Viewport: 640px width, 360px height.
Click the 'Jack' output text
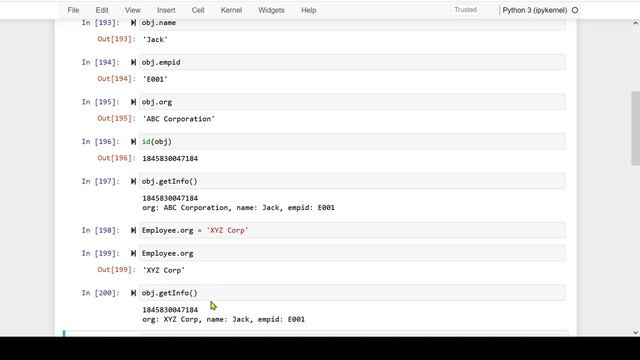click(x=155, y=40)
